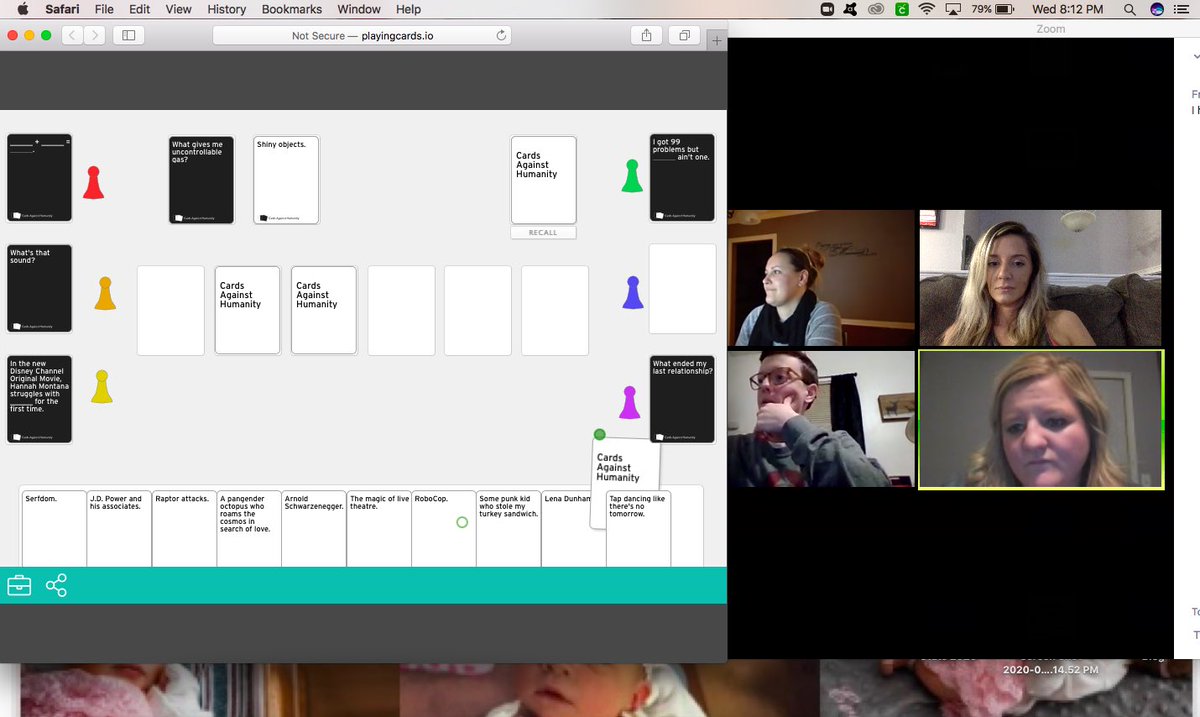Click the 'I got 99 problems' black card

coord(682,177)
